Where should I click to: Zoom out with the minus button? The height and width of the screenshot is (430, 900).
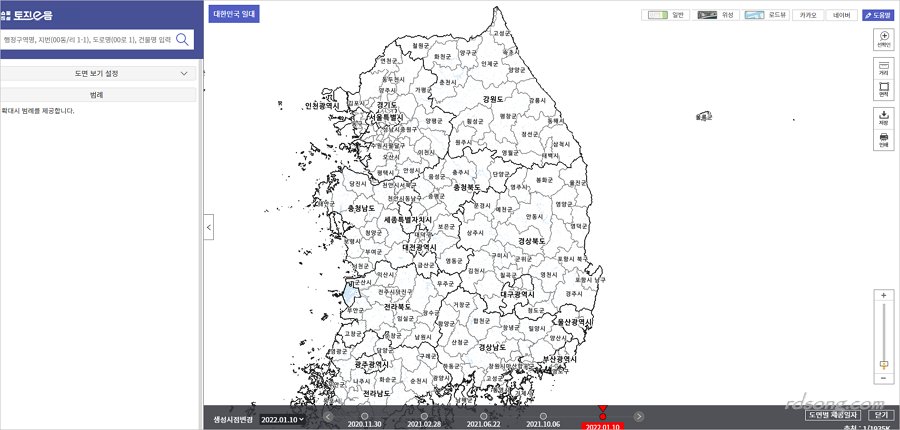tap(883, 378)
